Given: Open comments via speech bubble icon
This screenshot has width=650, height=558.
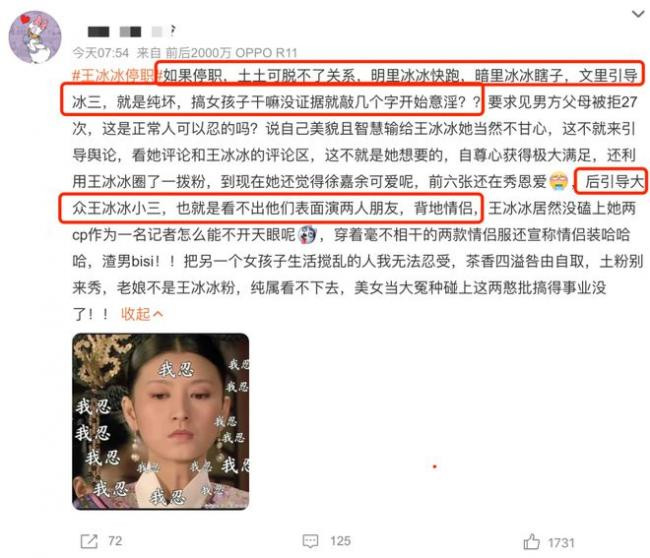Looking at the screenshot, I should tap(310, 541).
